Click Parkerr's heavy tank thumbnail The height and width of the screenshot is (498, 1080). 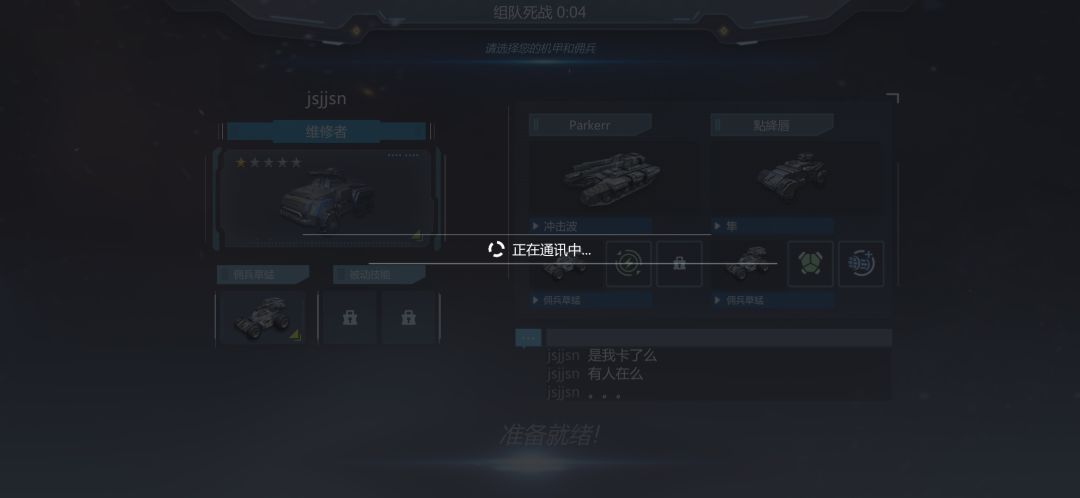pyautogui.click(x=612, y=177)
